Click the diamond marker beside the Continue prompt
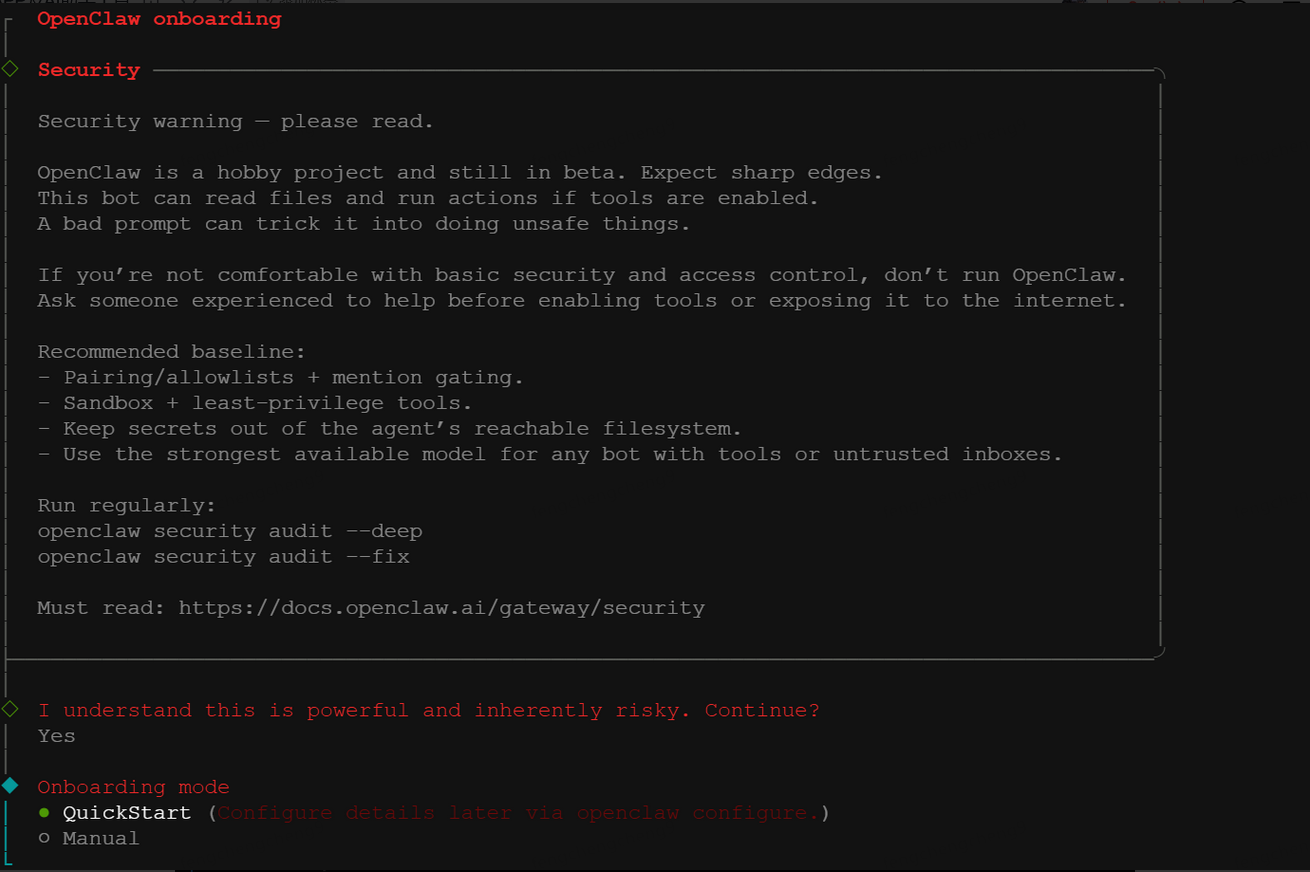 tap(10, 709)
